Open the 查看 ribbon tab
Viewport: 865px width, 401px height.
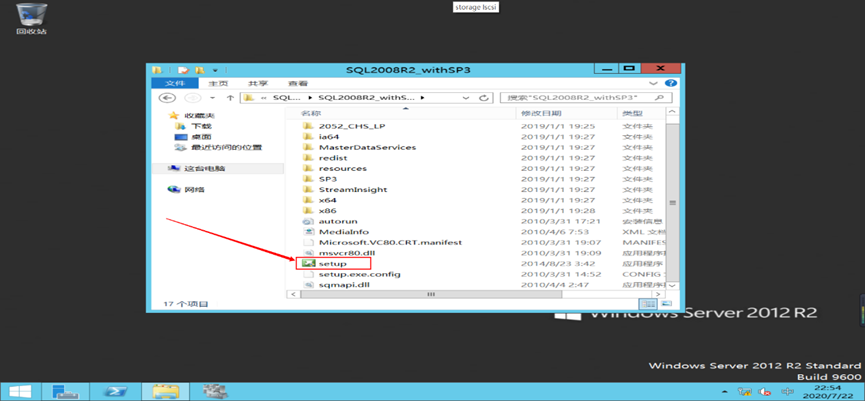coord(298,83)
